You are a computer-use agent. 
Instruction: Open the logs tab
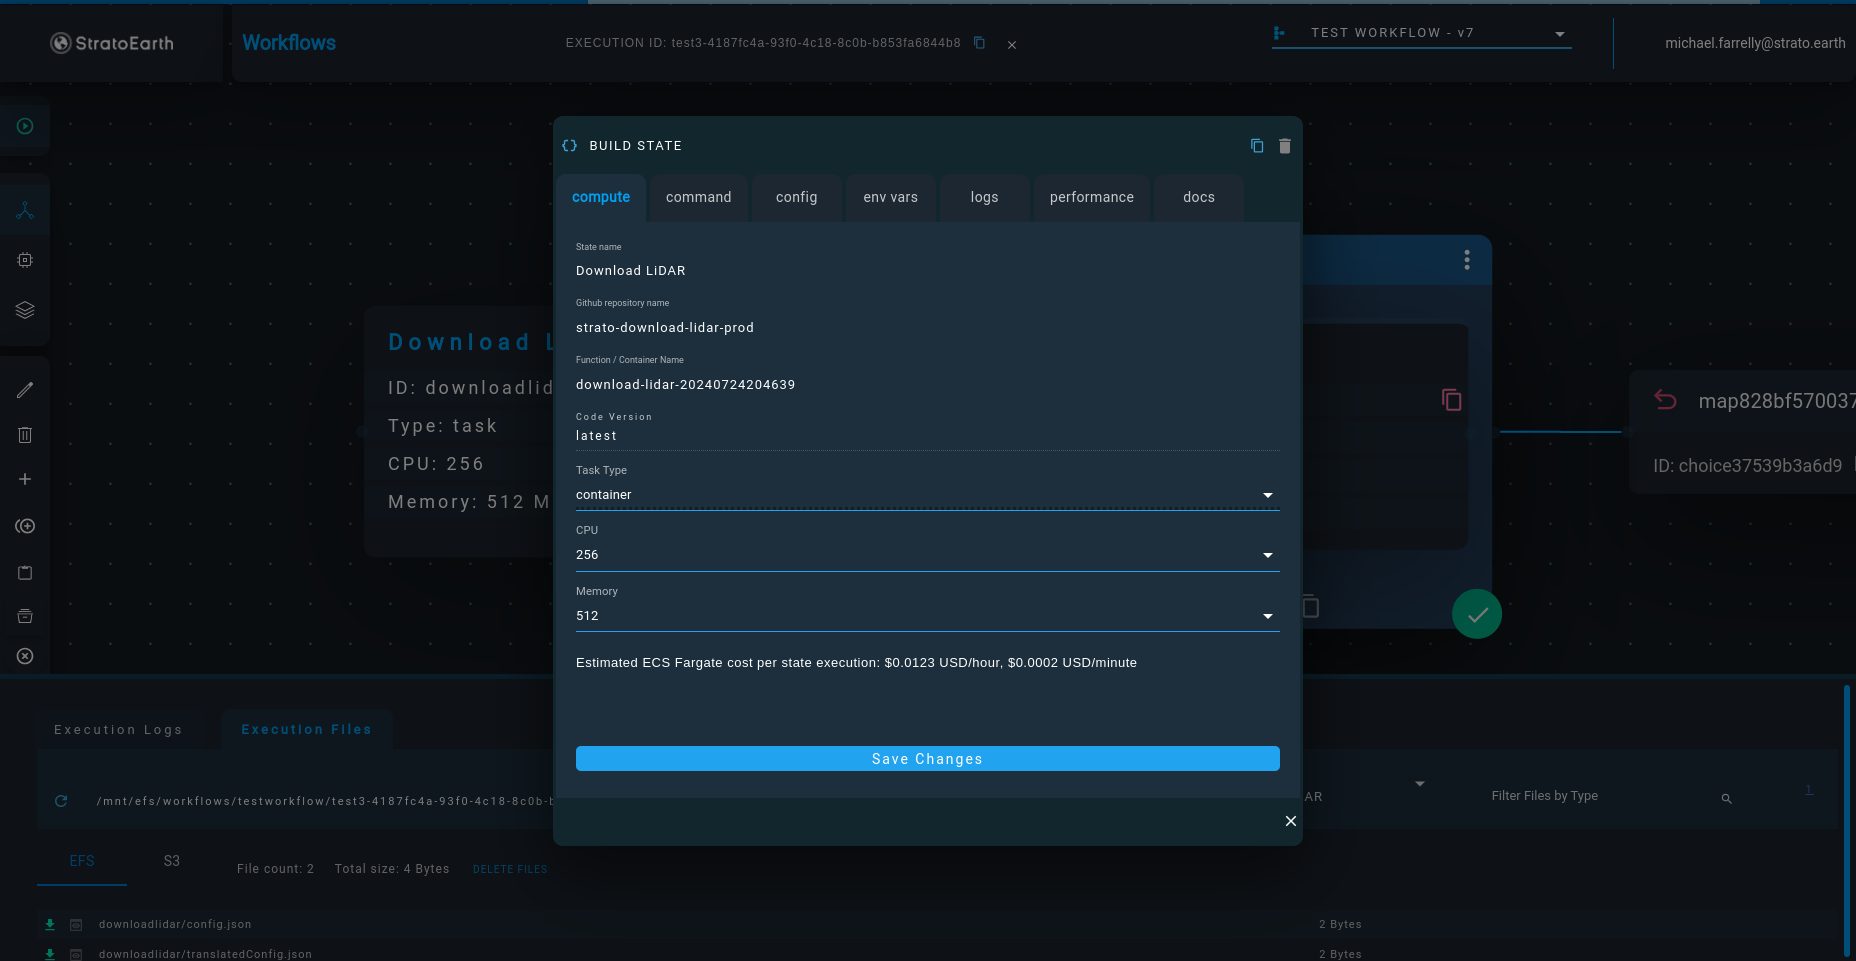[985, 198]
